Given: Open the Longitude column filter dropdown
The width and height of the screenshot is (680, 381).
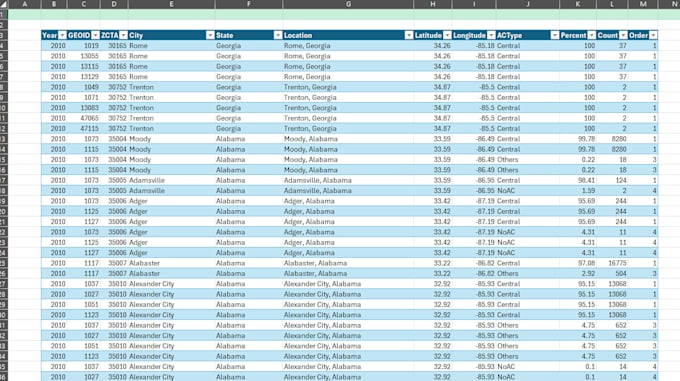Looking at the screenshot, I should pos(491,36).
